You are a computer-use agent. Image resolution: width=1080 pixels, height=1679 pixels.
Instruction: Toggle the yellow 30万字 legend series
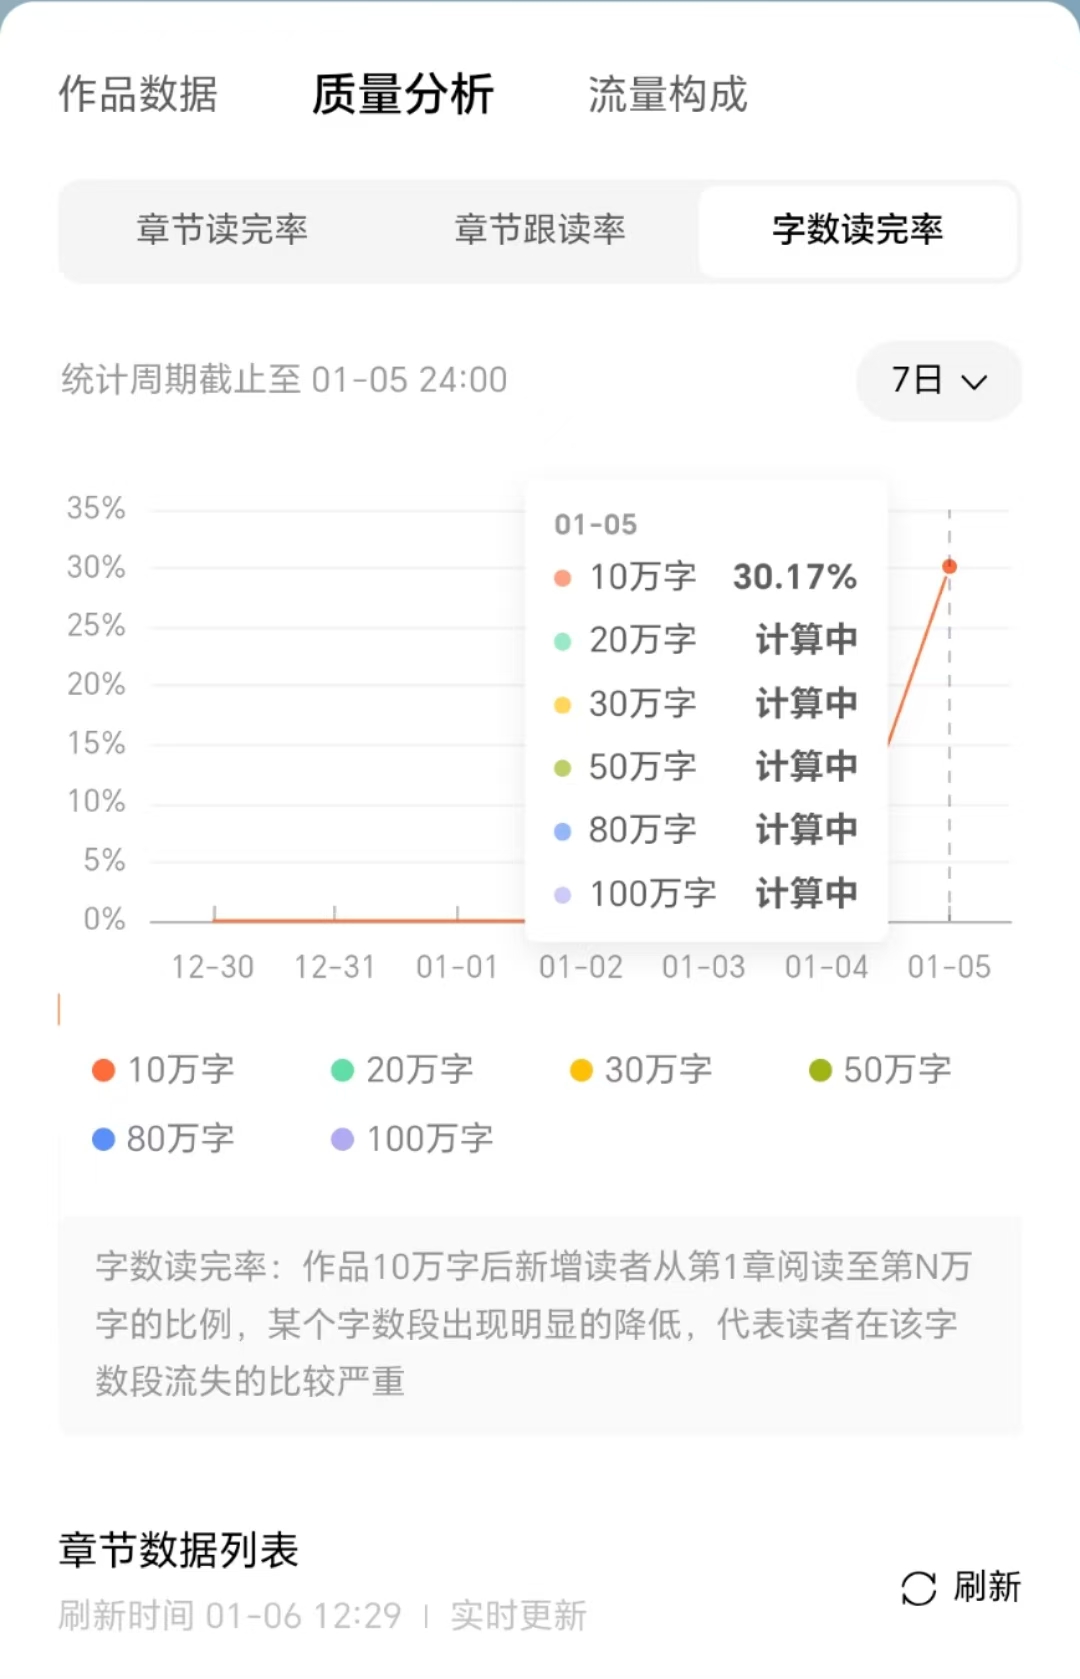coord(641,1070)
